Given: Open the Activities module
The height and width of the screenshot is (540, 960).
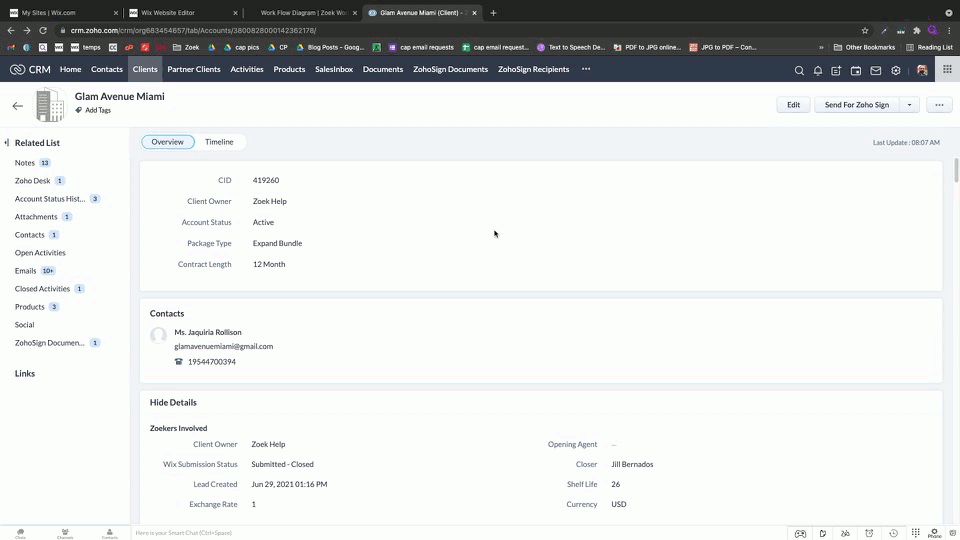Looking at the screenshot, I should click(x=247, y=69).
